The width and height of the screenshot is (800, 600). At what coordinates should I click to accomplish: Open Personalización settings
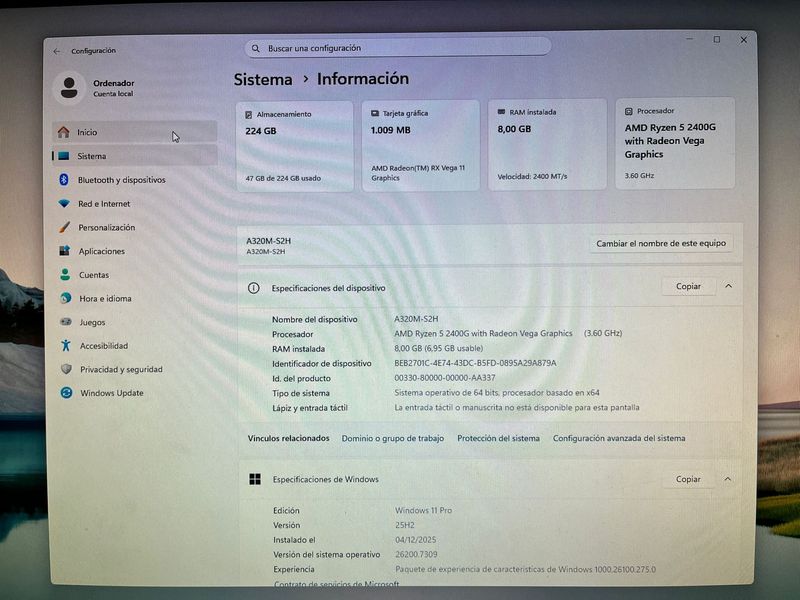click(x=135, y=227)
